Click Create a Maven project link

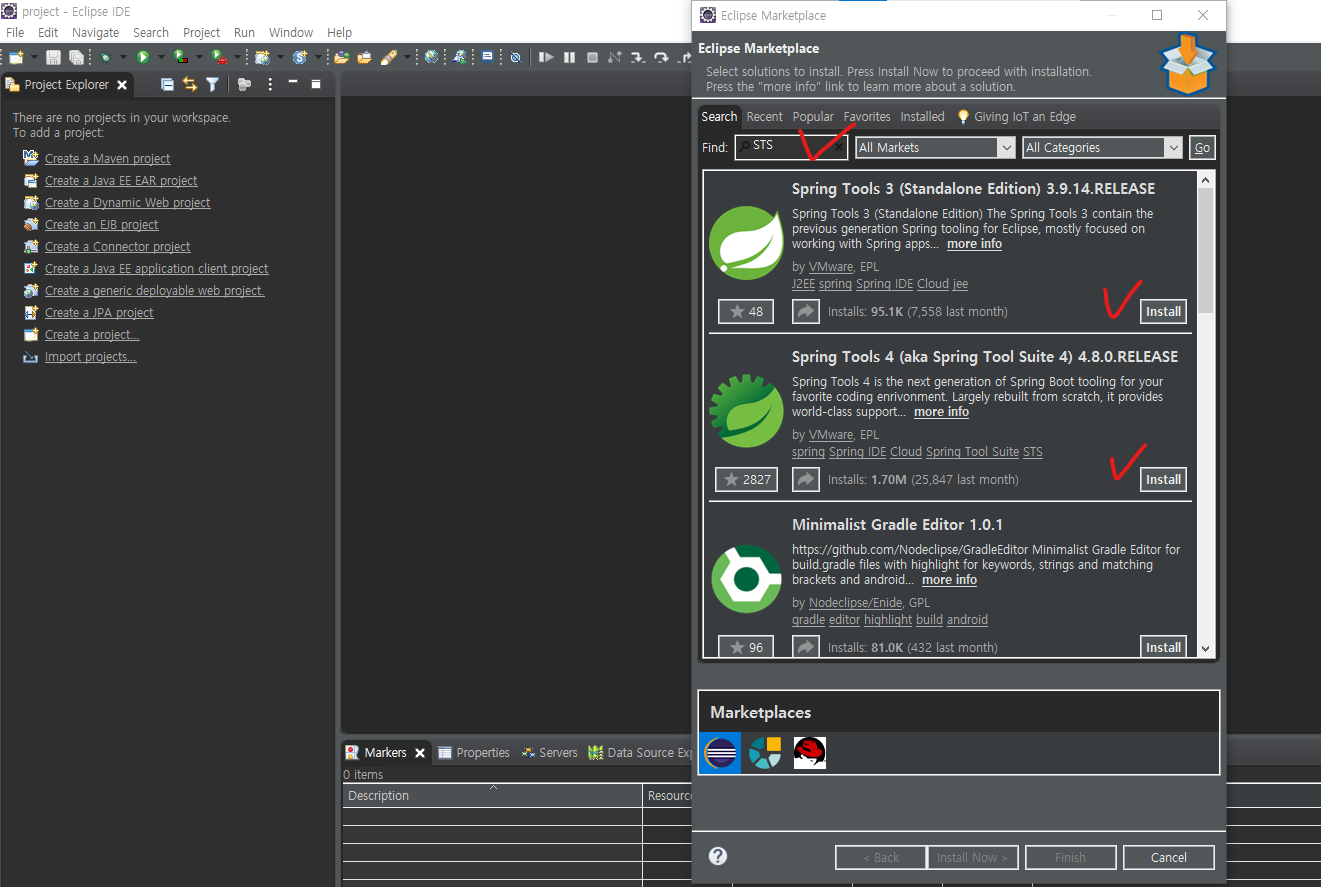point(107,159)
